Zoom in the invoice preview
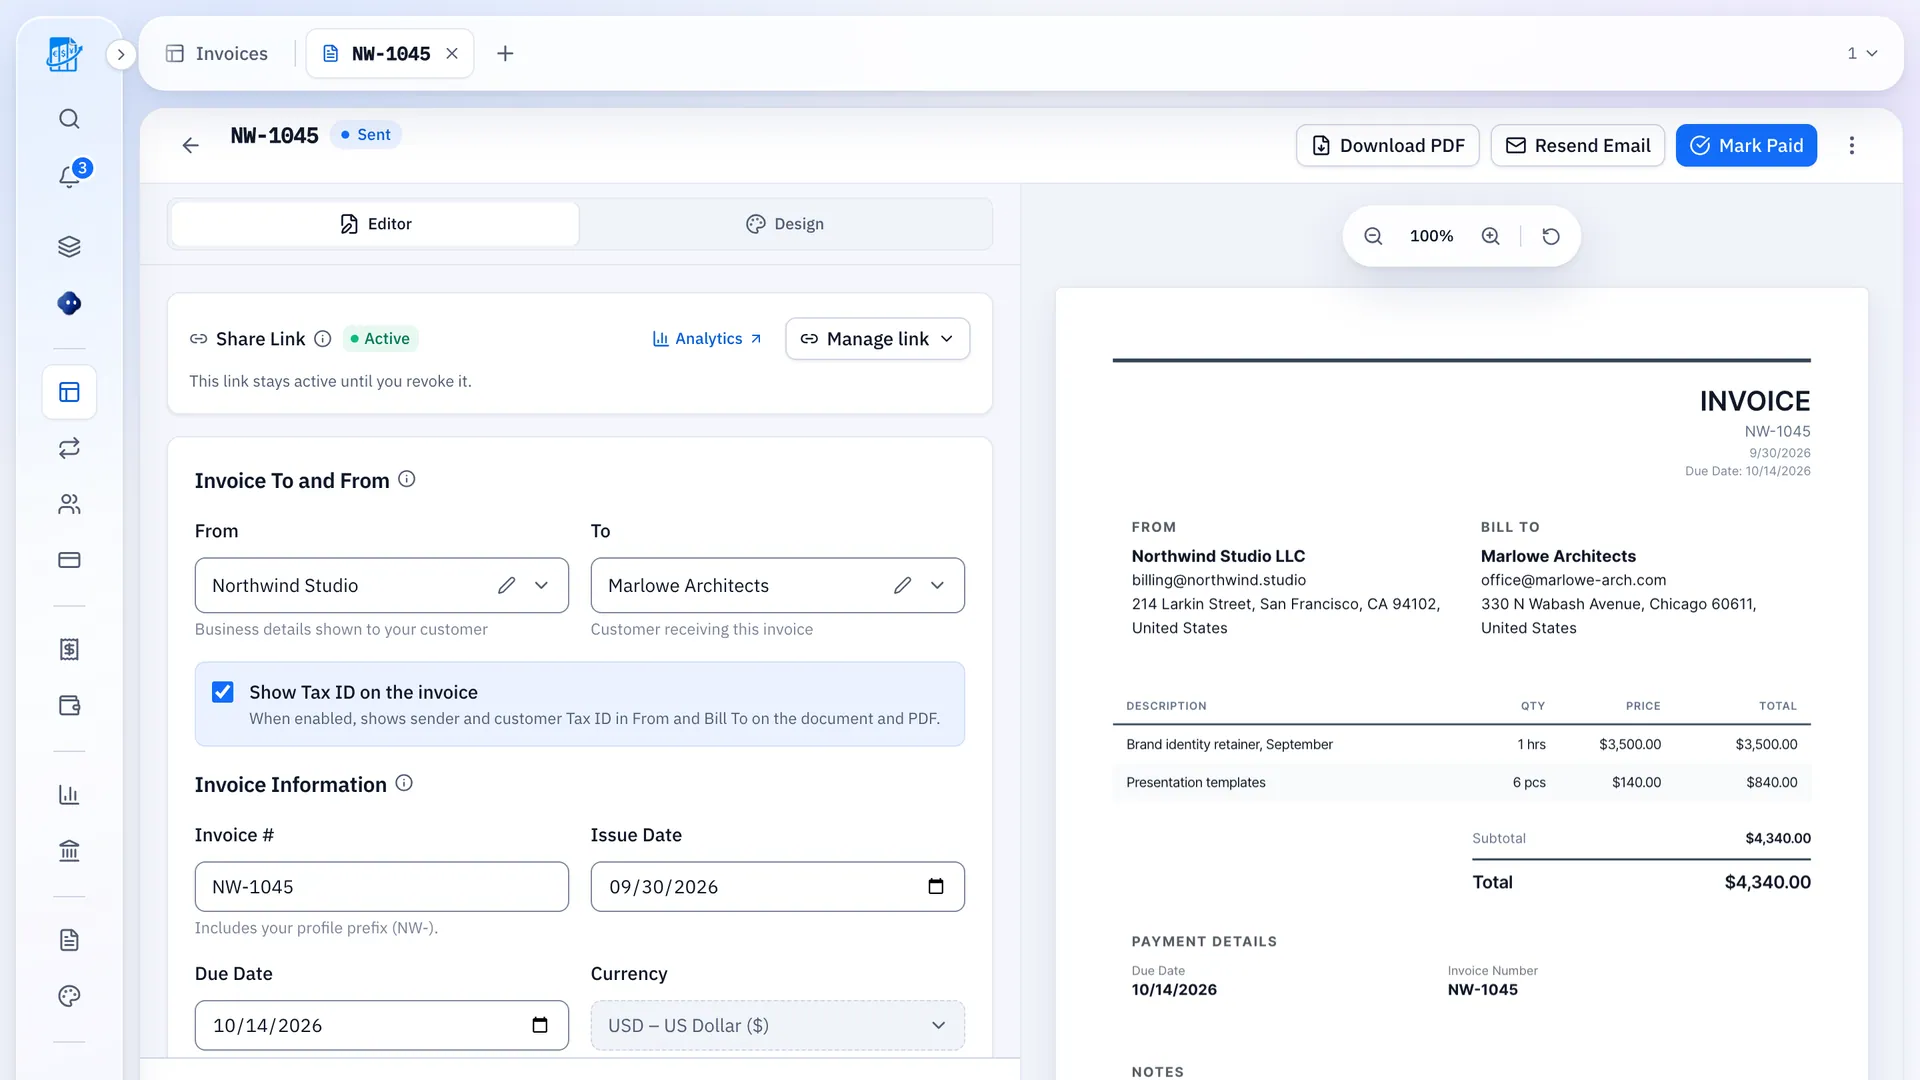Viewport: 1920px width, 1080px height. tap(1490, 236)
